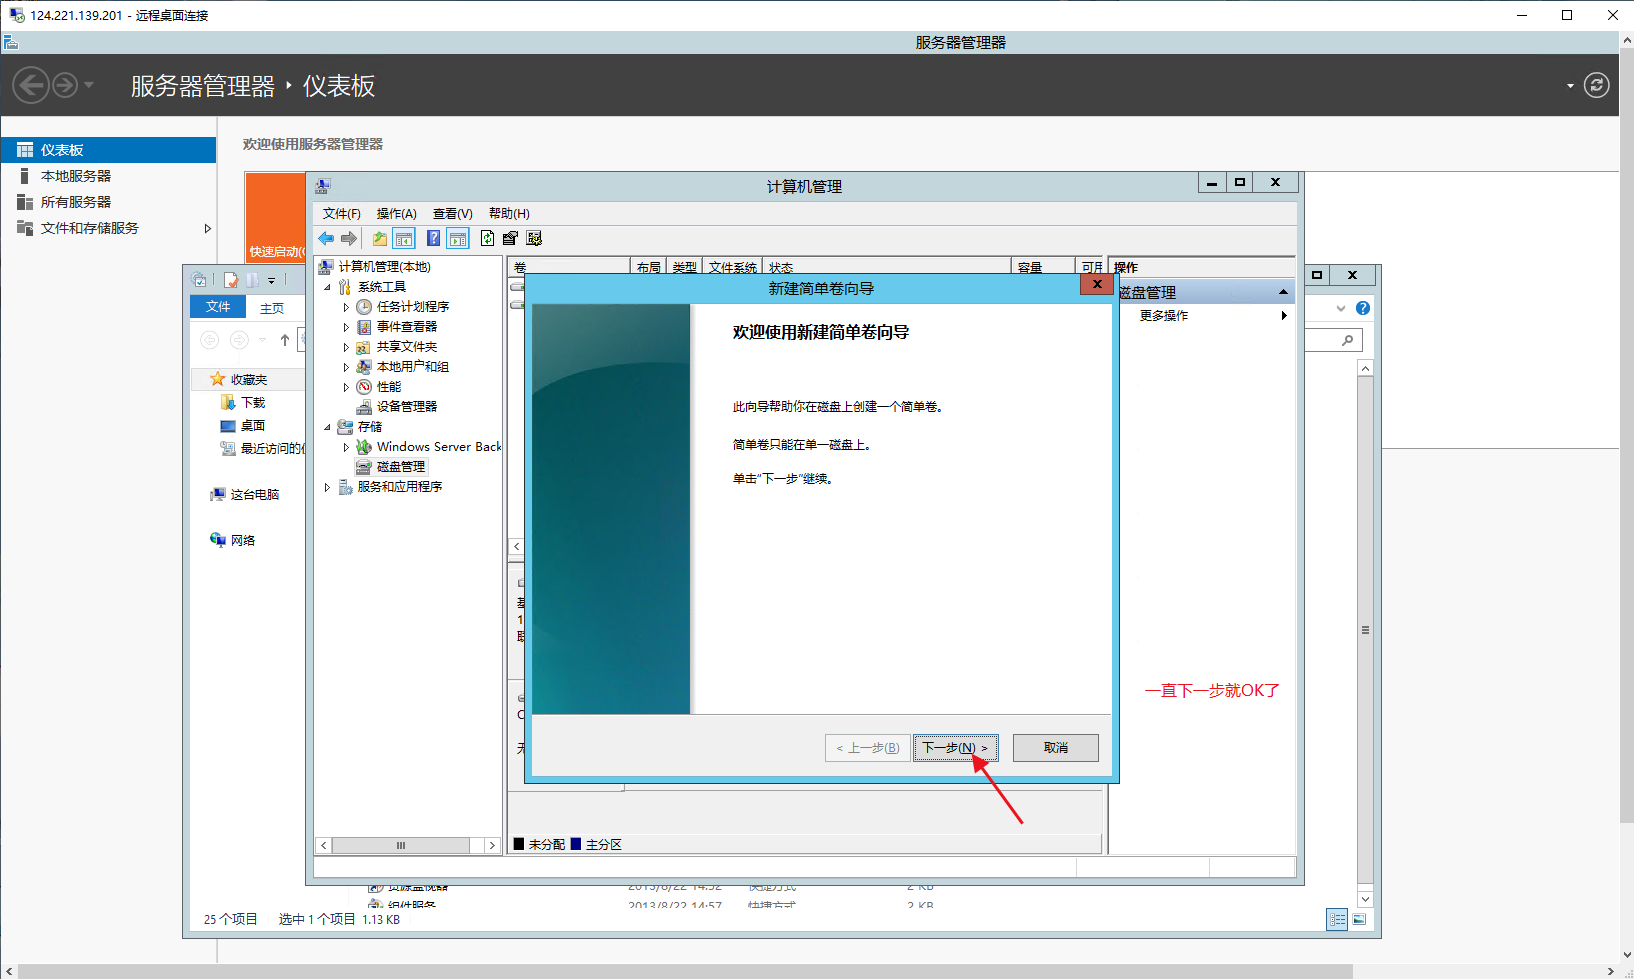The height and width of the screenshot is (979, 1634).
Task: Select 磁盘管理 under 存储
Action: tap(400, 467)
